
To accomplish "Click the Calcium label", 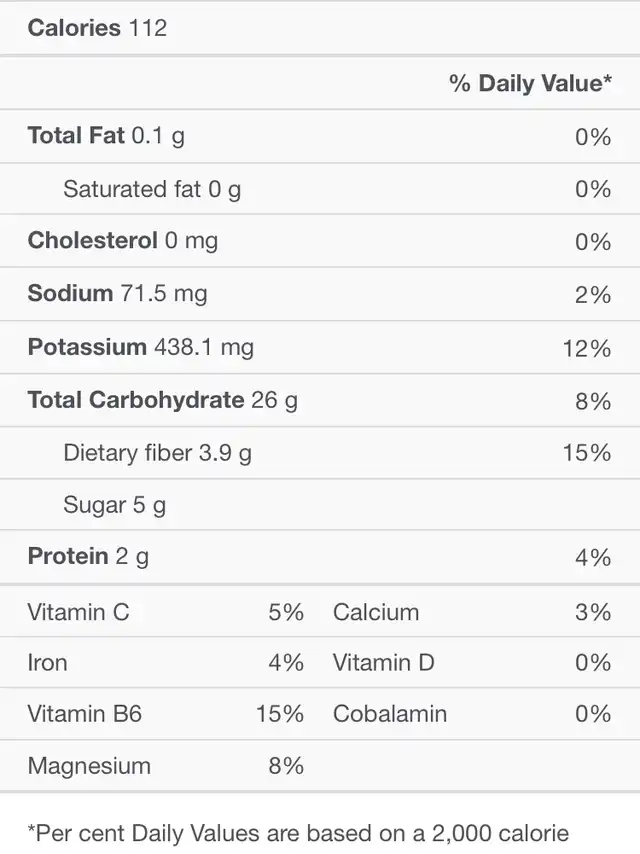I will tap(376, 612).
